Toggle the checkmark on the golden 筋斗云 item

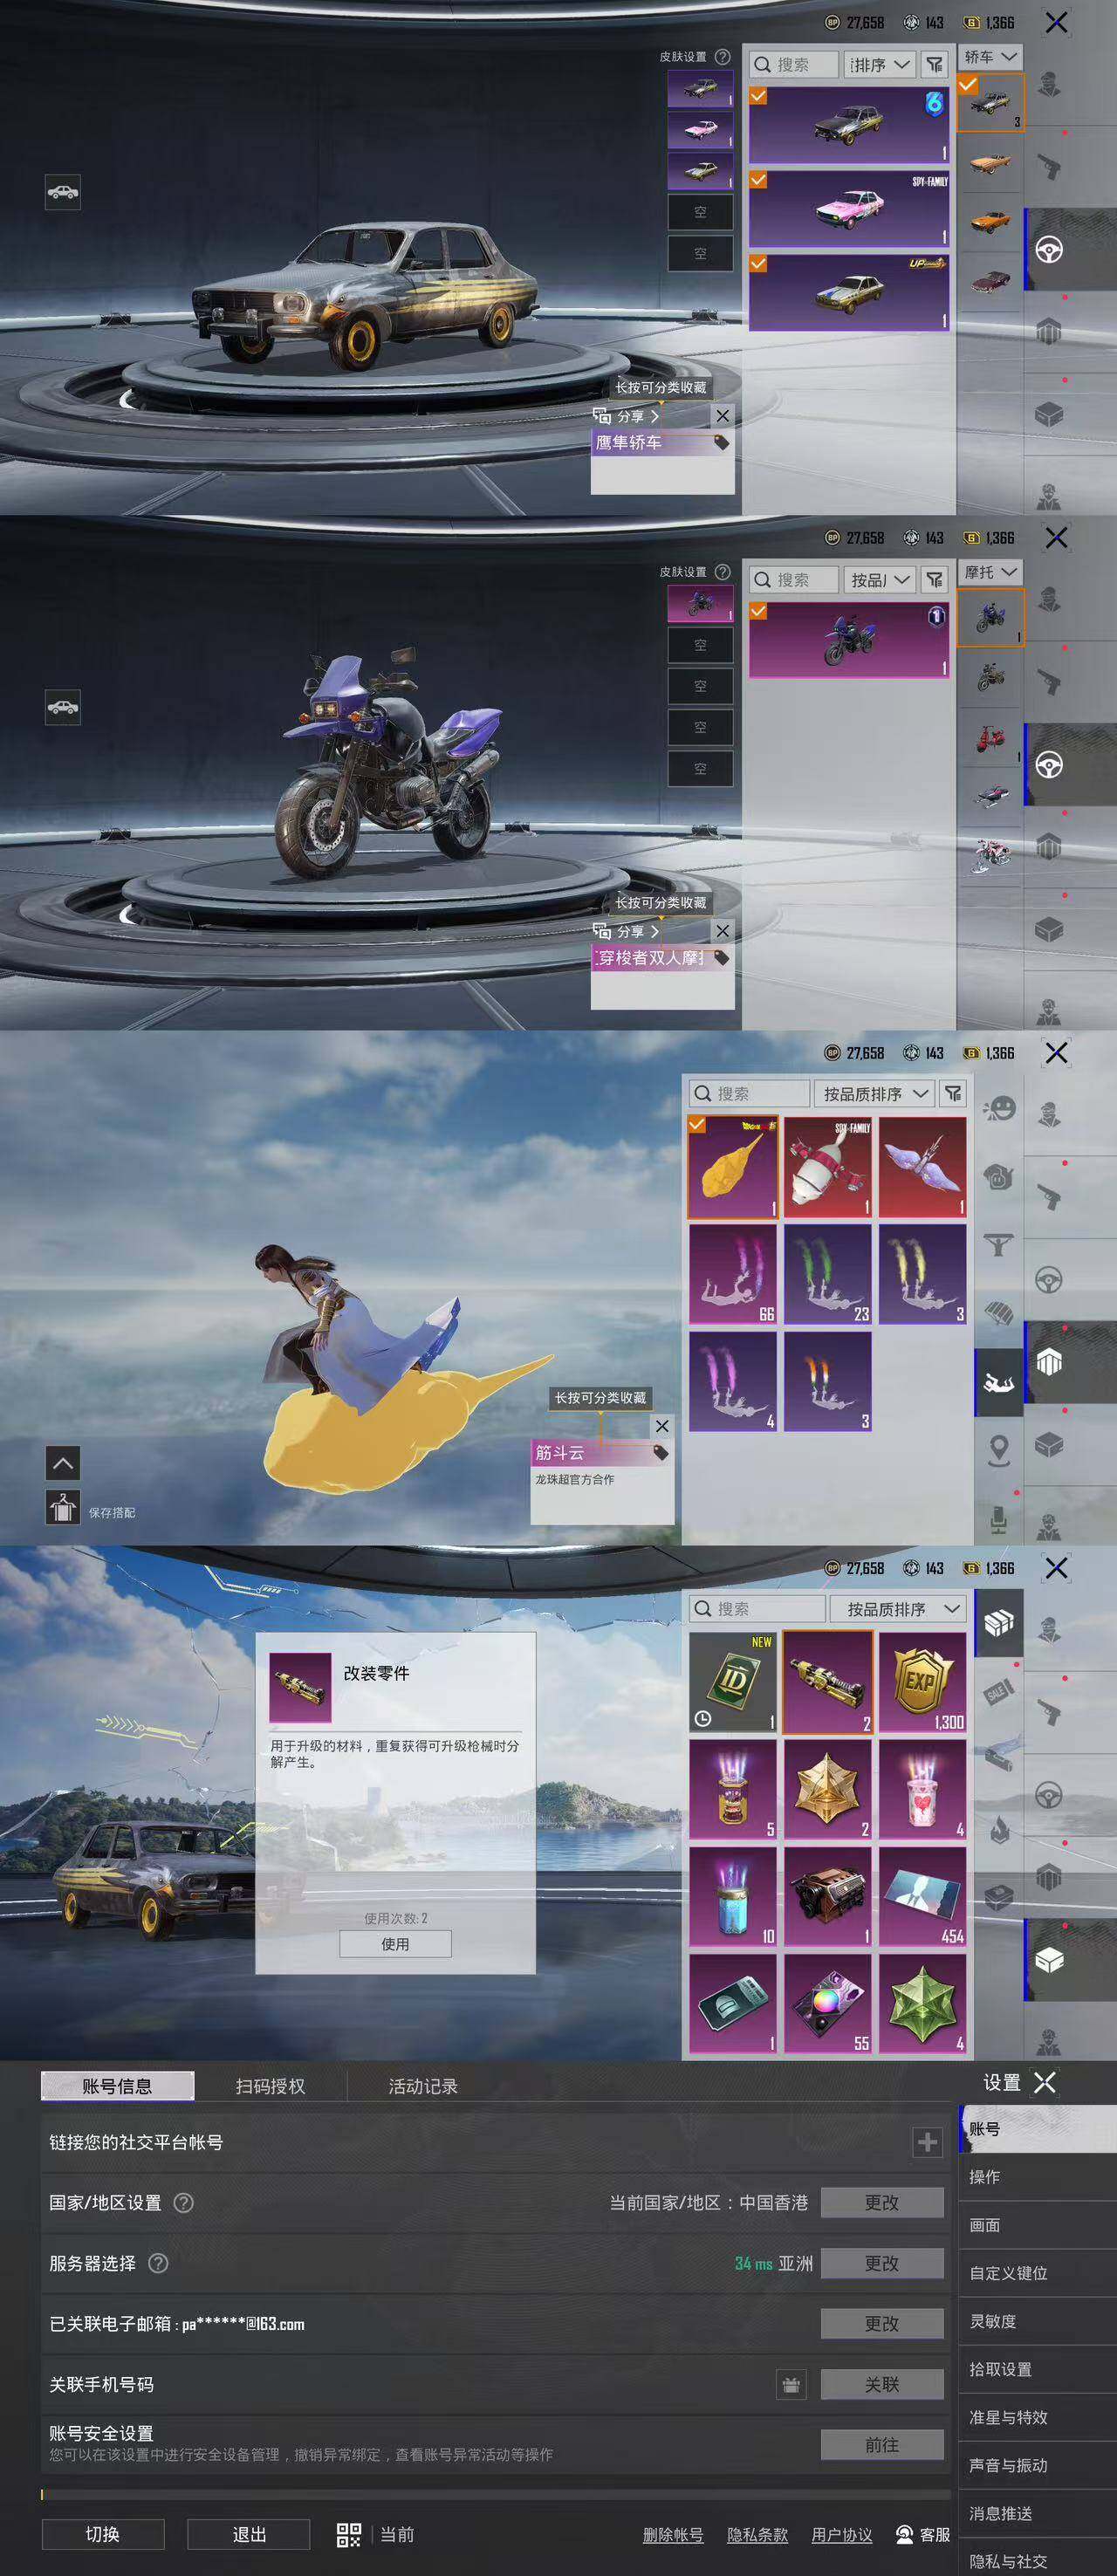click(x=697, y=1125)
